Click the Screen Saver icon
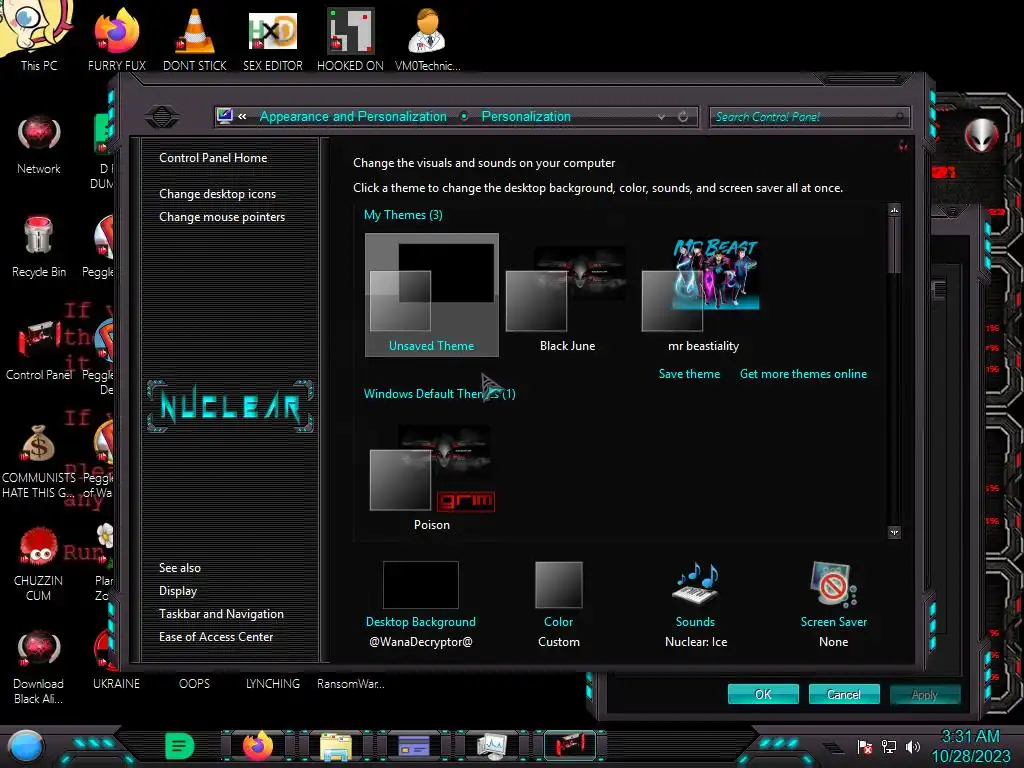The width and height of the screenshot is (1024, 768). (833, 584)
